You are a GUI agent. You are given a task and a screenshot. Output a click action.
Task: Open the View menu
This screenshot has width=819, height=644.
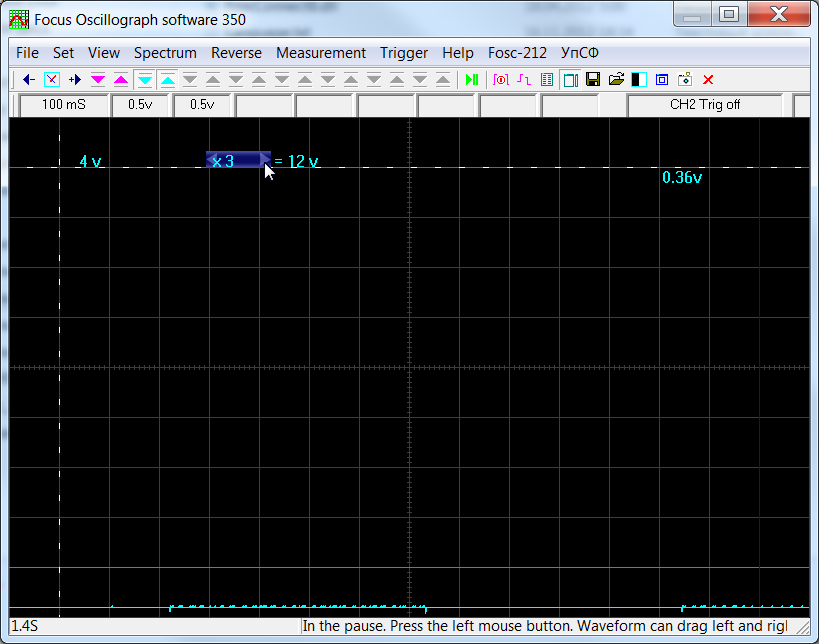click(104, 53)
